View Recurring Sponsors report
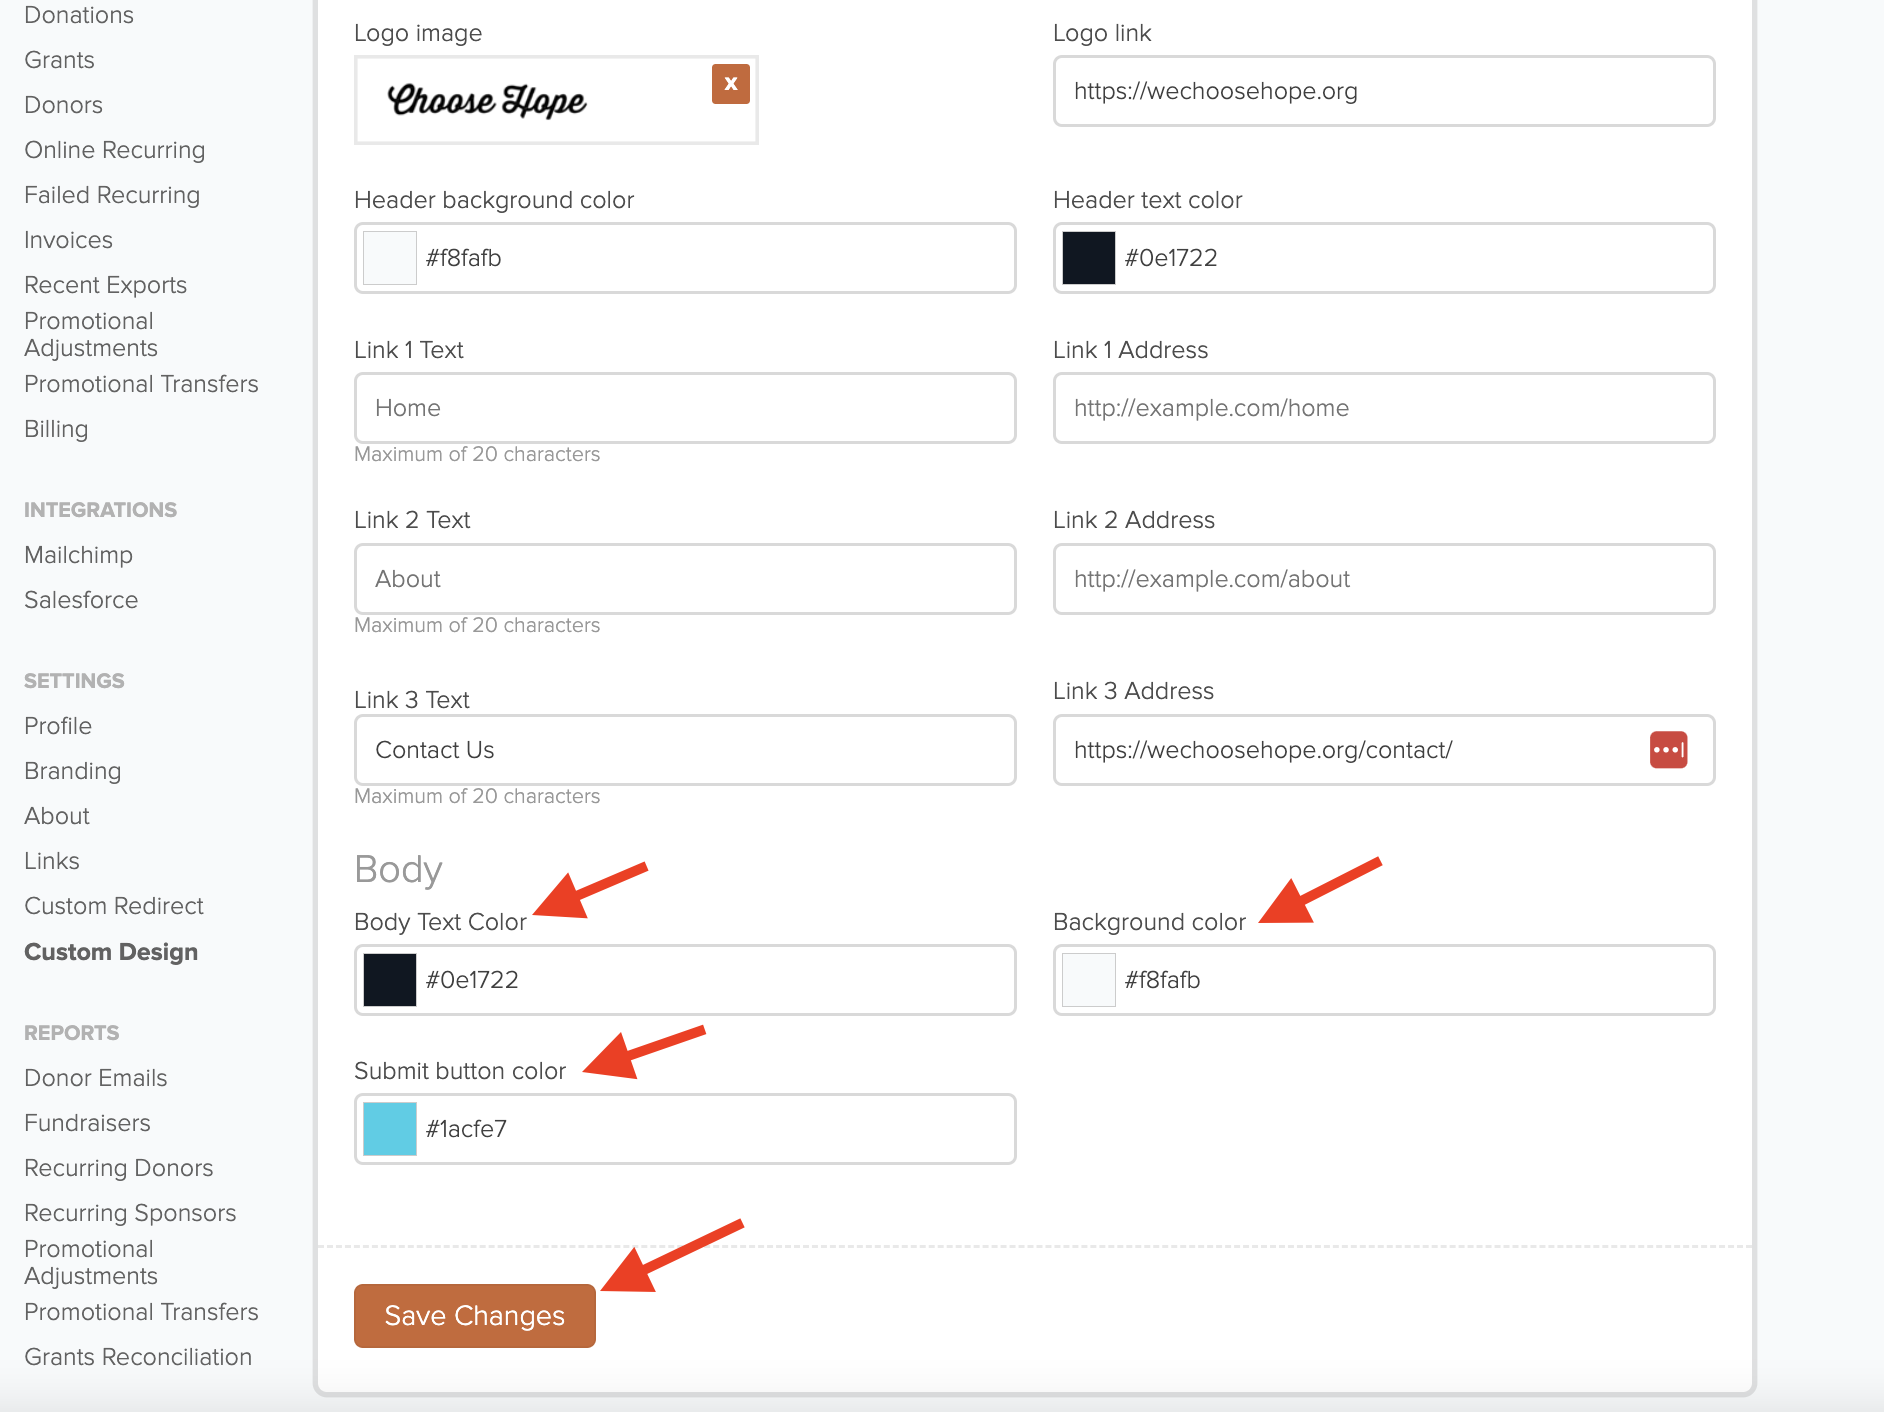This screenshot has width=1884, height=1412. click(x=130, y=1213)
